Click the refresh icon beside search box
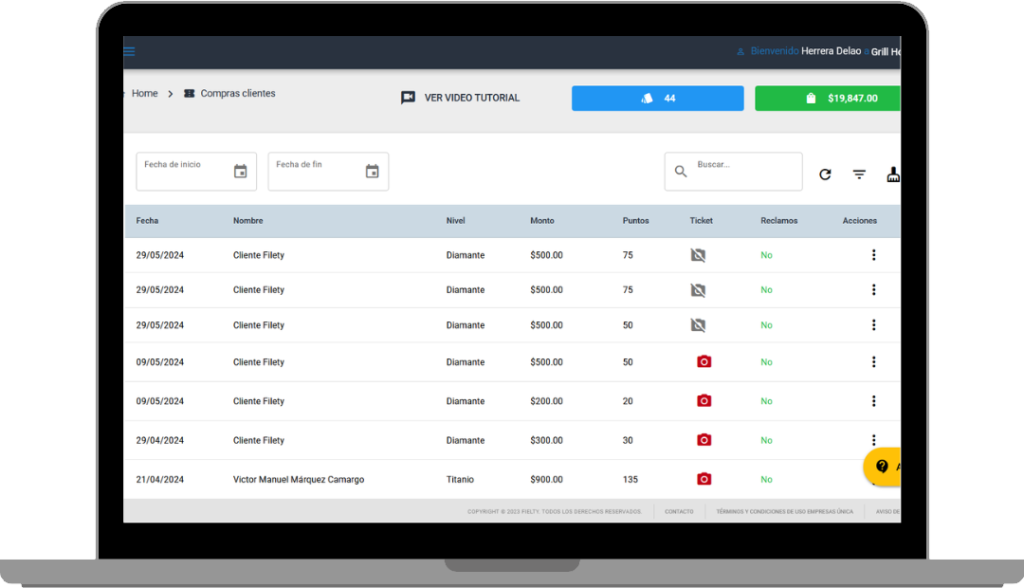 tap(825, 174)
